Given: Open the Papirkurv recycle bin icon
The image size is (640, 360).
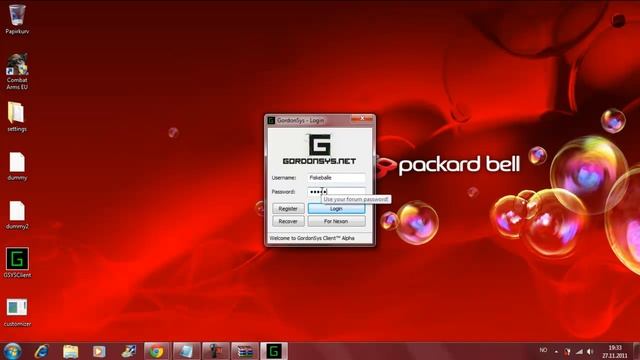Looking at the screenshot, I should (x=17, y=19).
